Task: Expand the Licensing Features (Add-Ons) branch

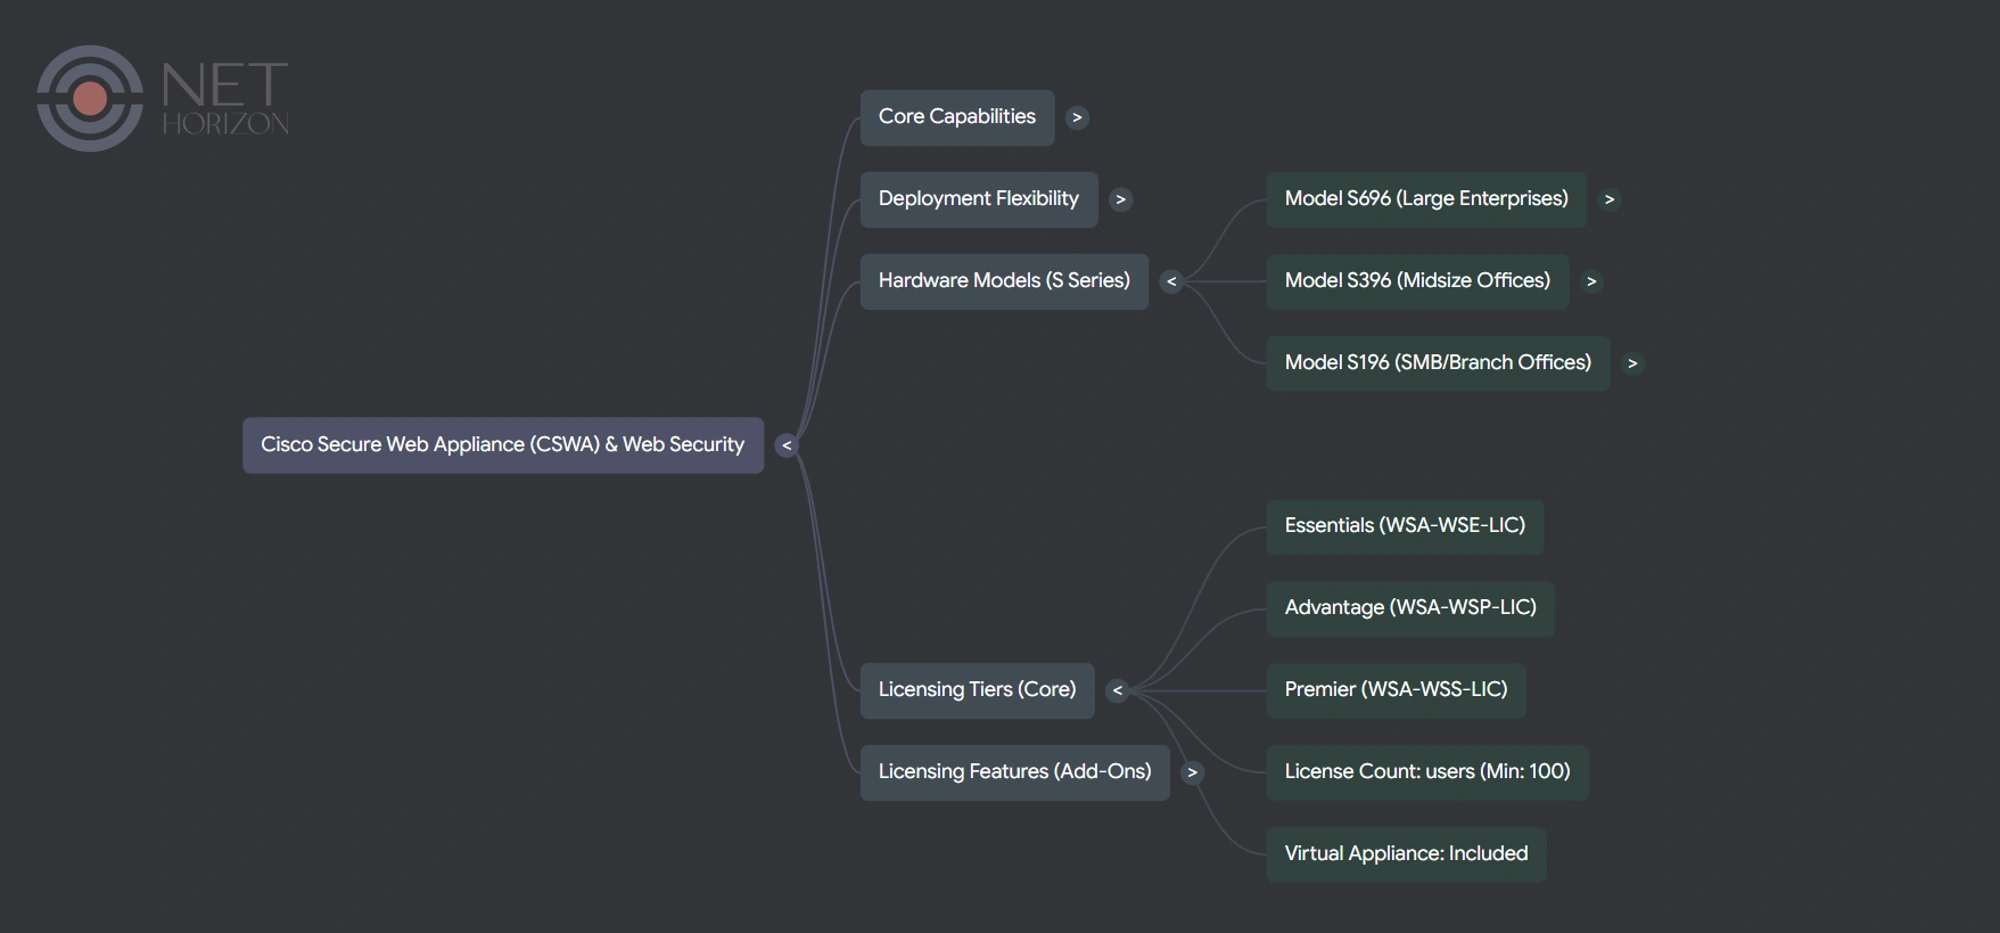Action: pos(1192,773)
